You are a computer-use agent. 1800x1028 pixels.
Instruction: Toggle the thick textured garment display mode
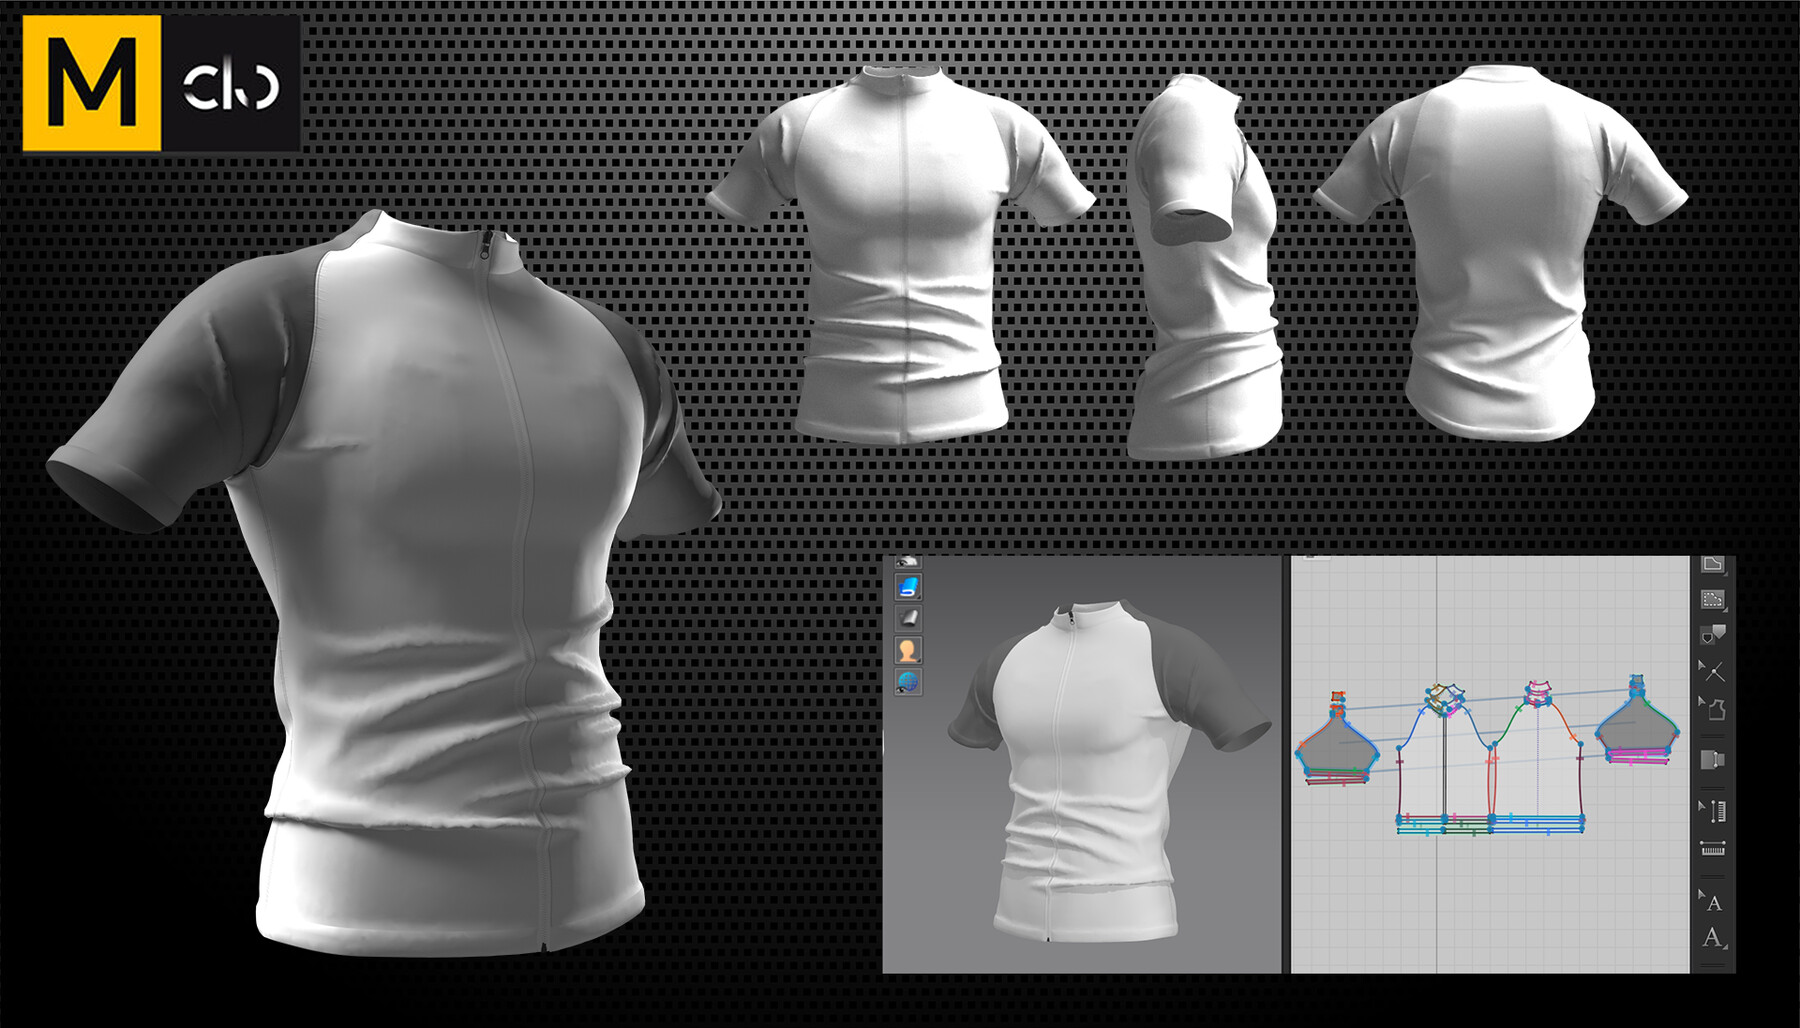coord(908,587)
